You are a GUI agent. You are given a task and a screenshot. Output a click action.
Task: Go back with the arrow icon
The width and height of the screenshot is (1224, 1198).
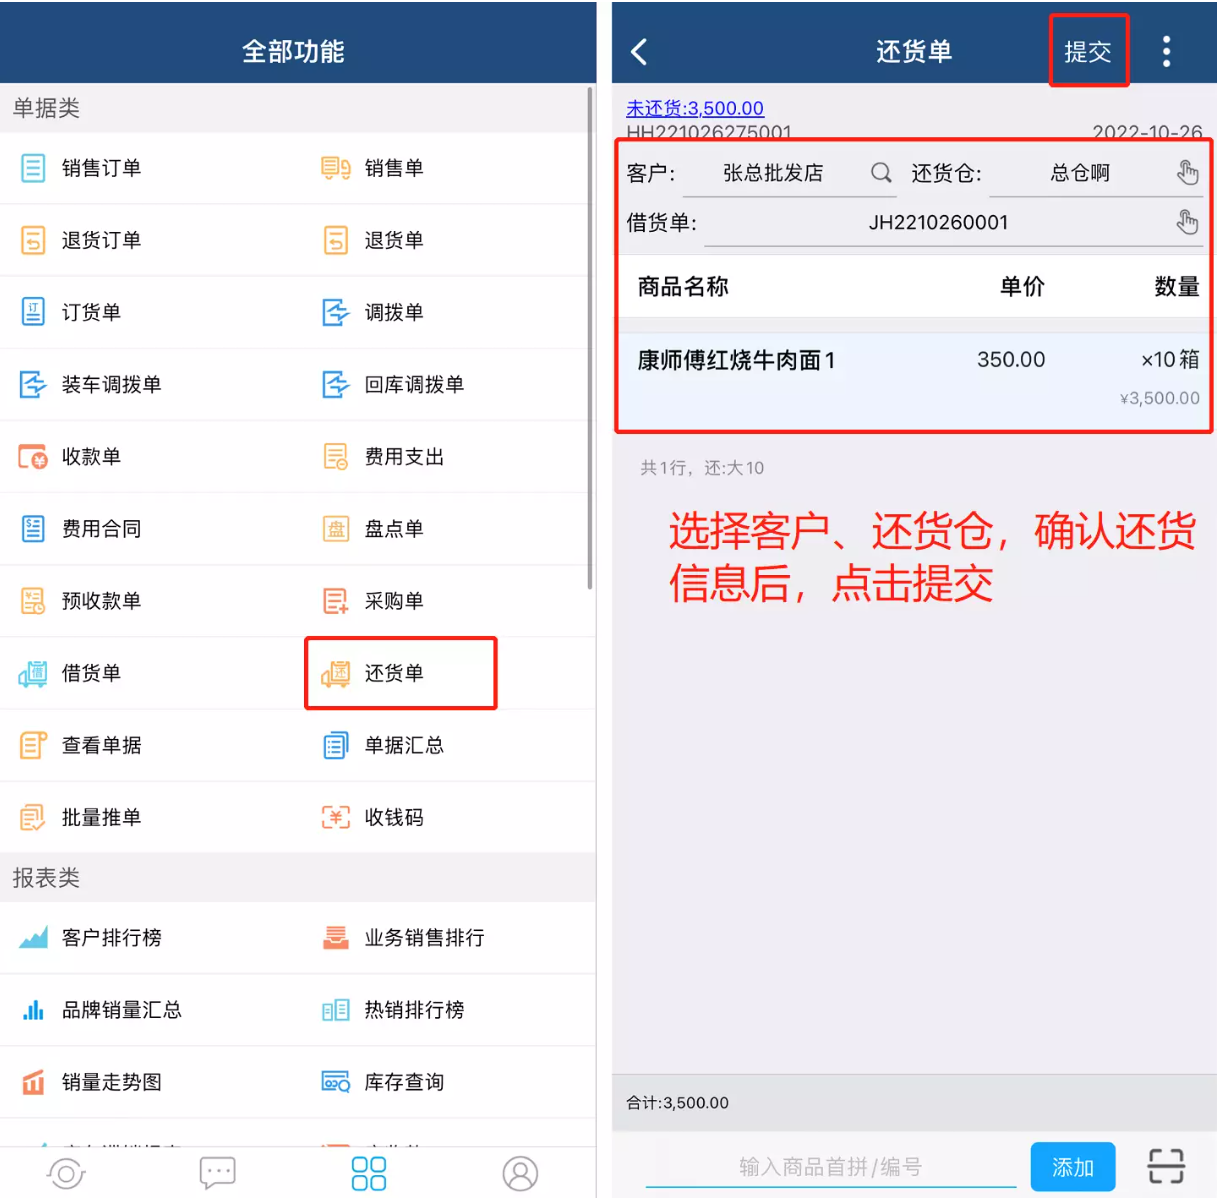tap(640, 51)
